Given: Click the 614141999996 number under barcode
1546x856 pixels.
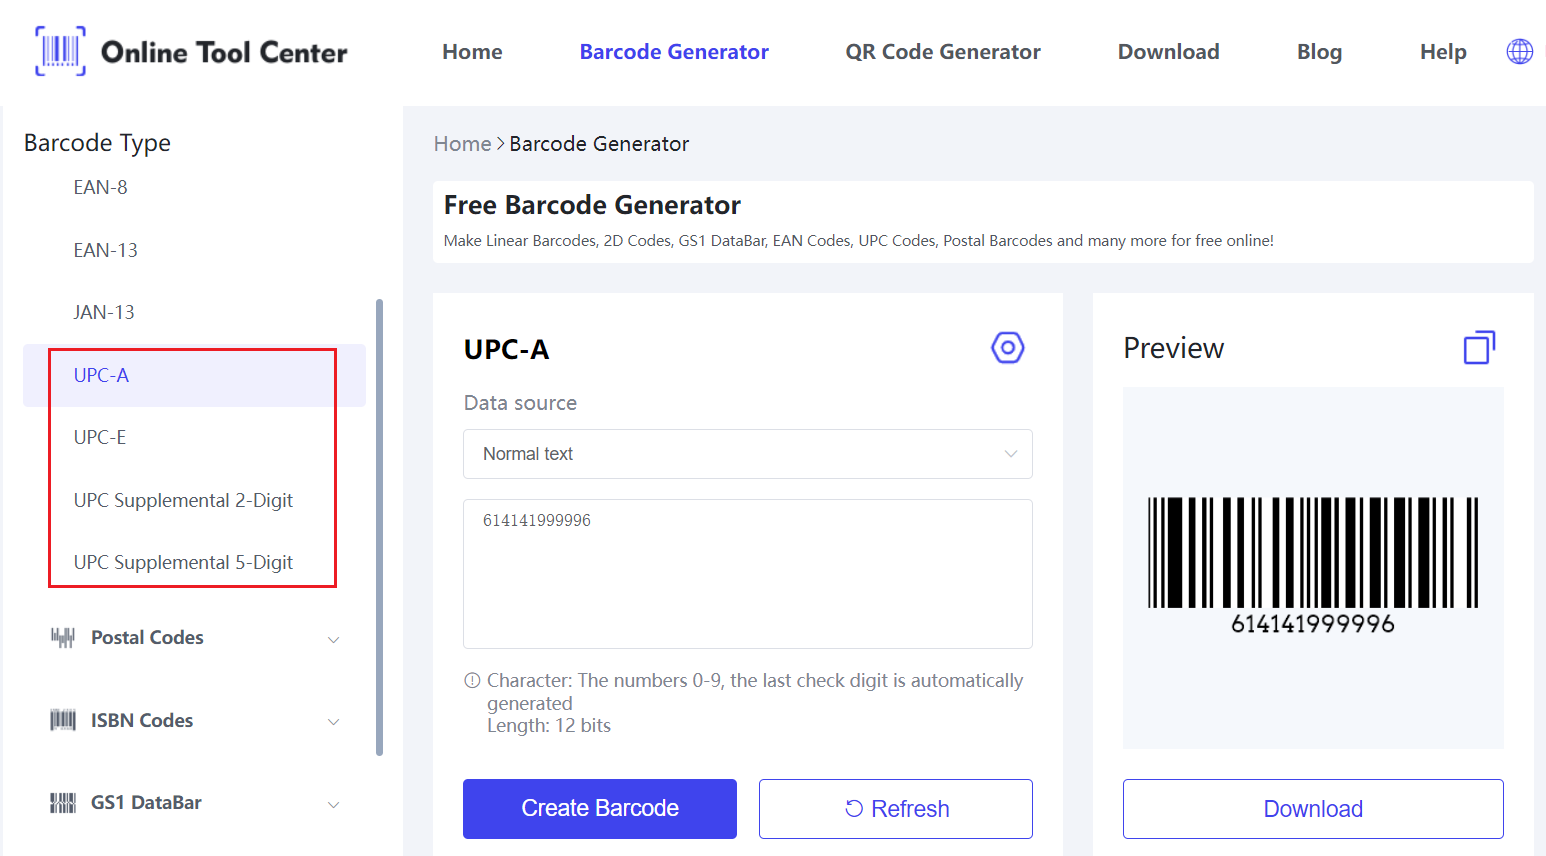Looking at the screenshot, I should tap(1313, 624).
